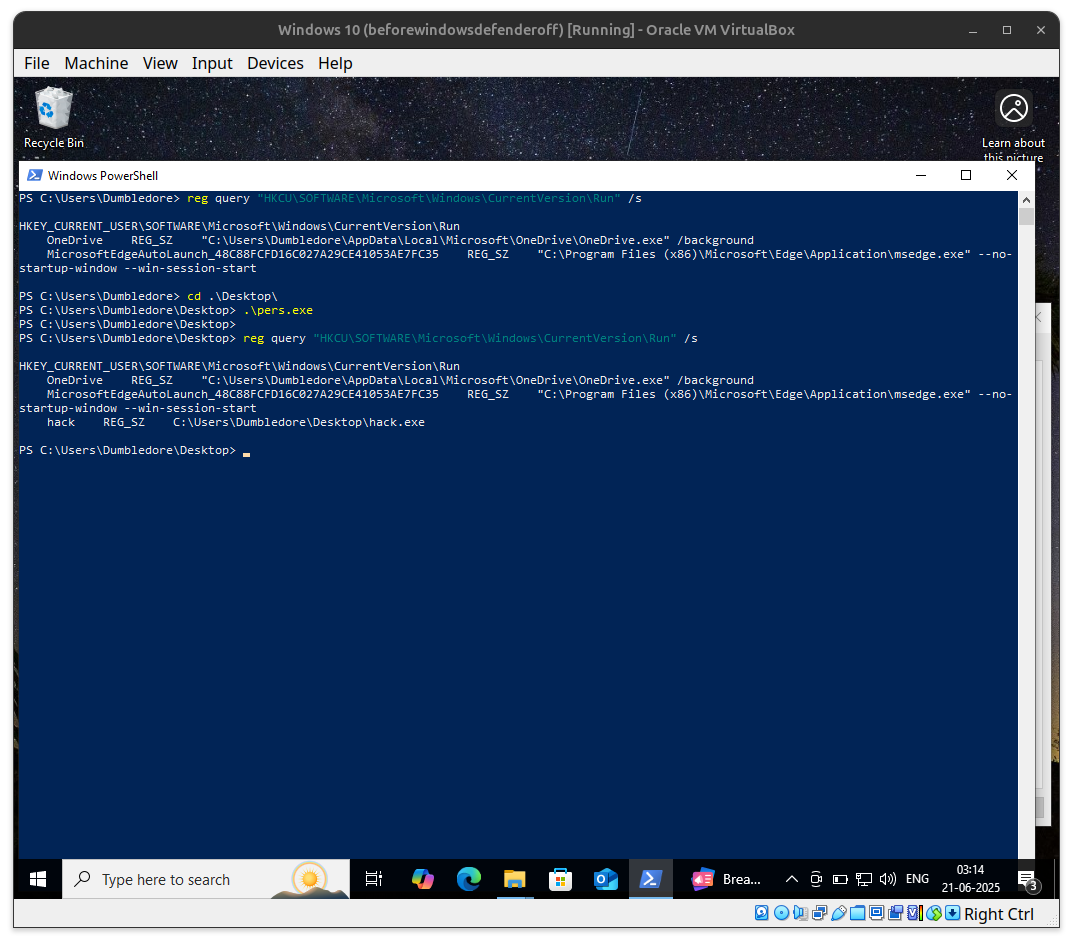This screenshot has height=944, width=1073.
Task: Click the PowerShell icon in the window title bar
Action: [x=35, y=175]
